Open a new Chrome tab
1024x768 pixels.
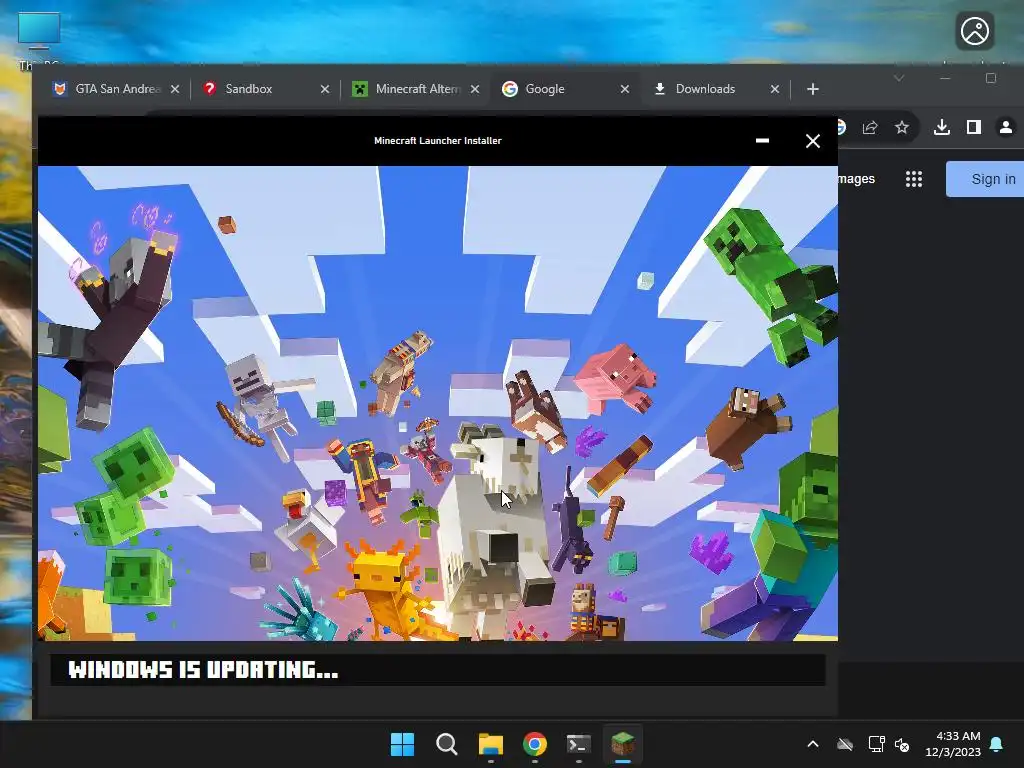click(812, 89)
